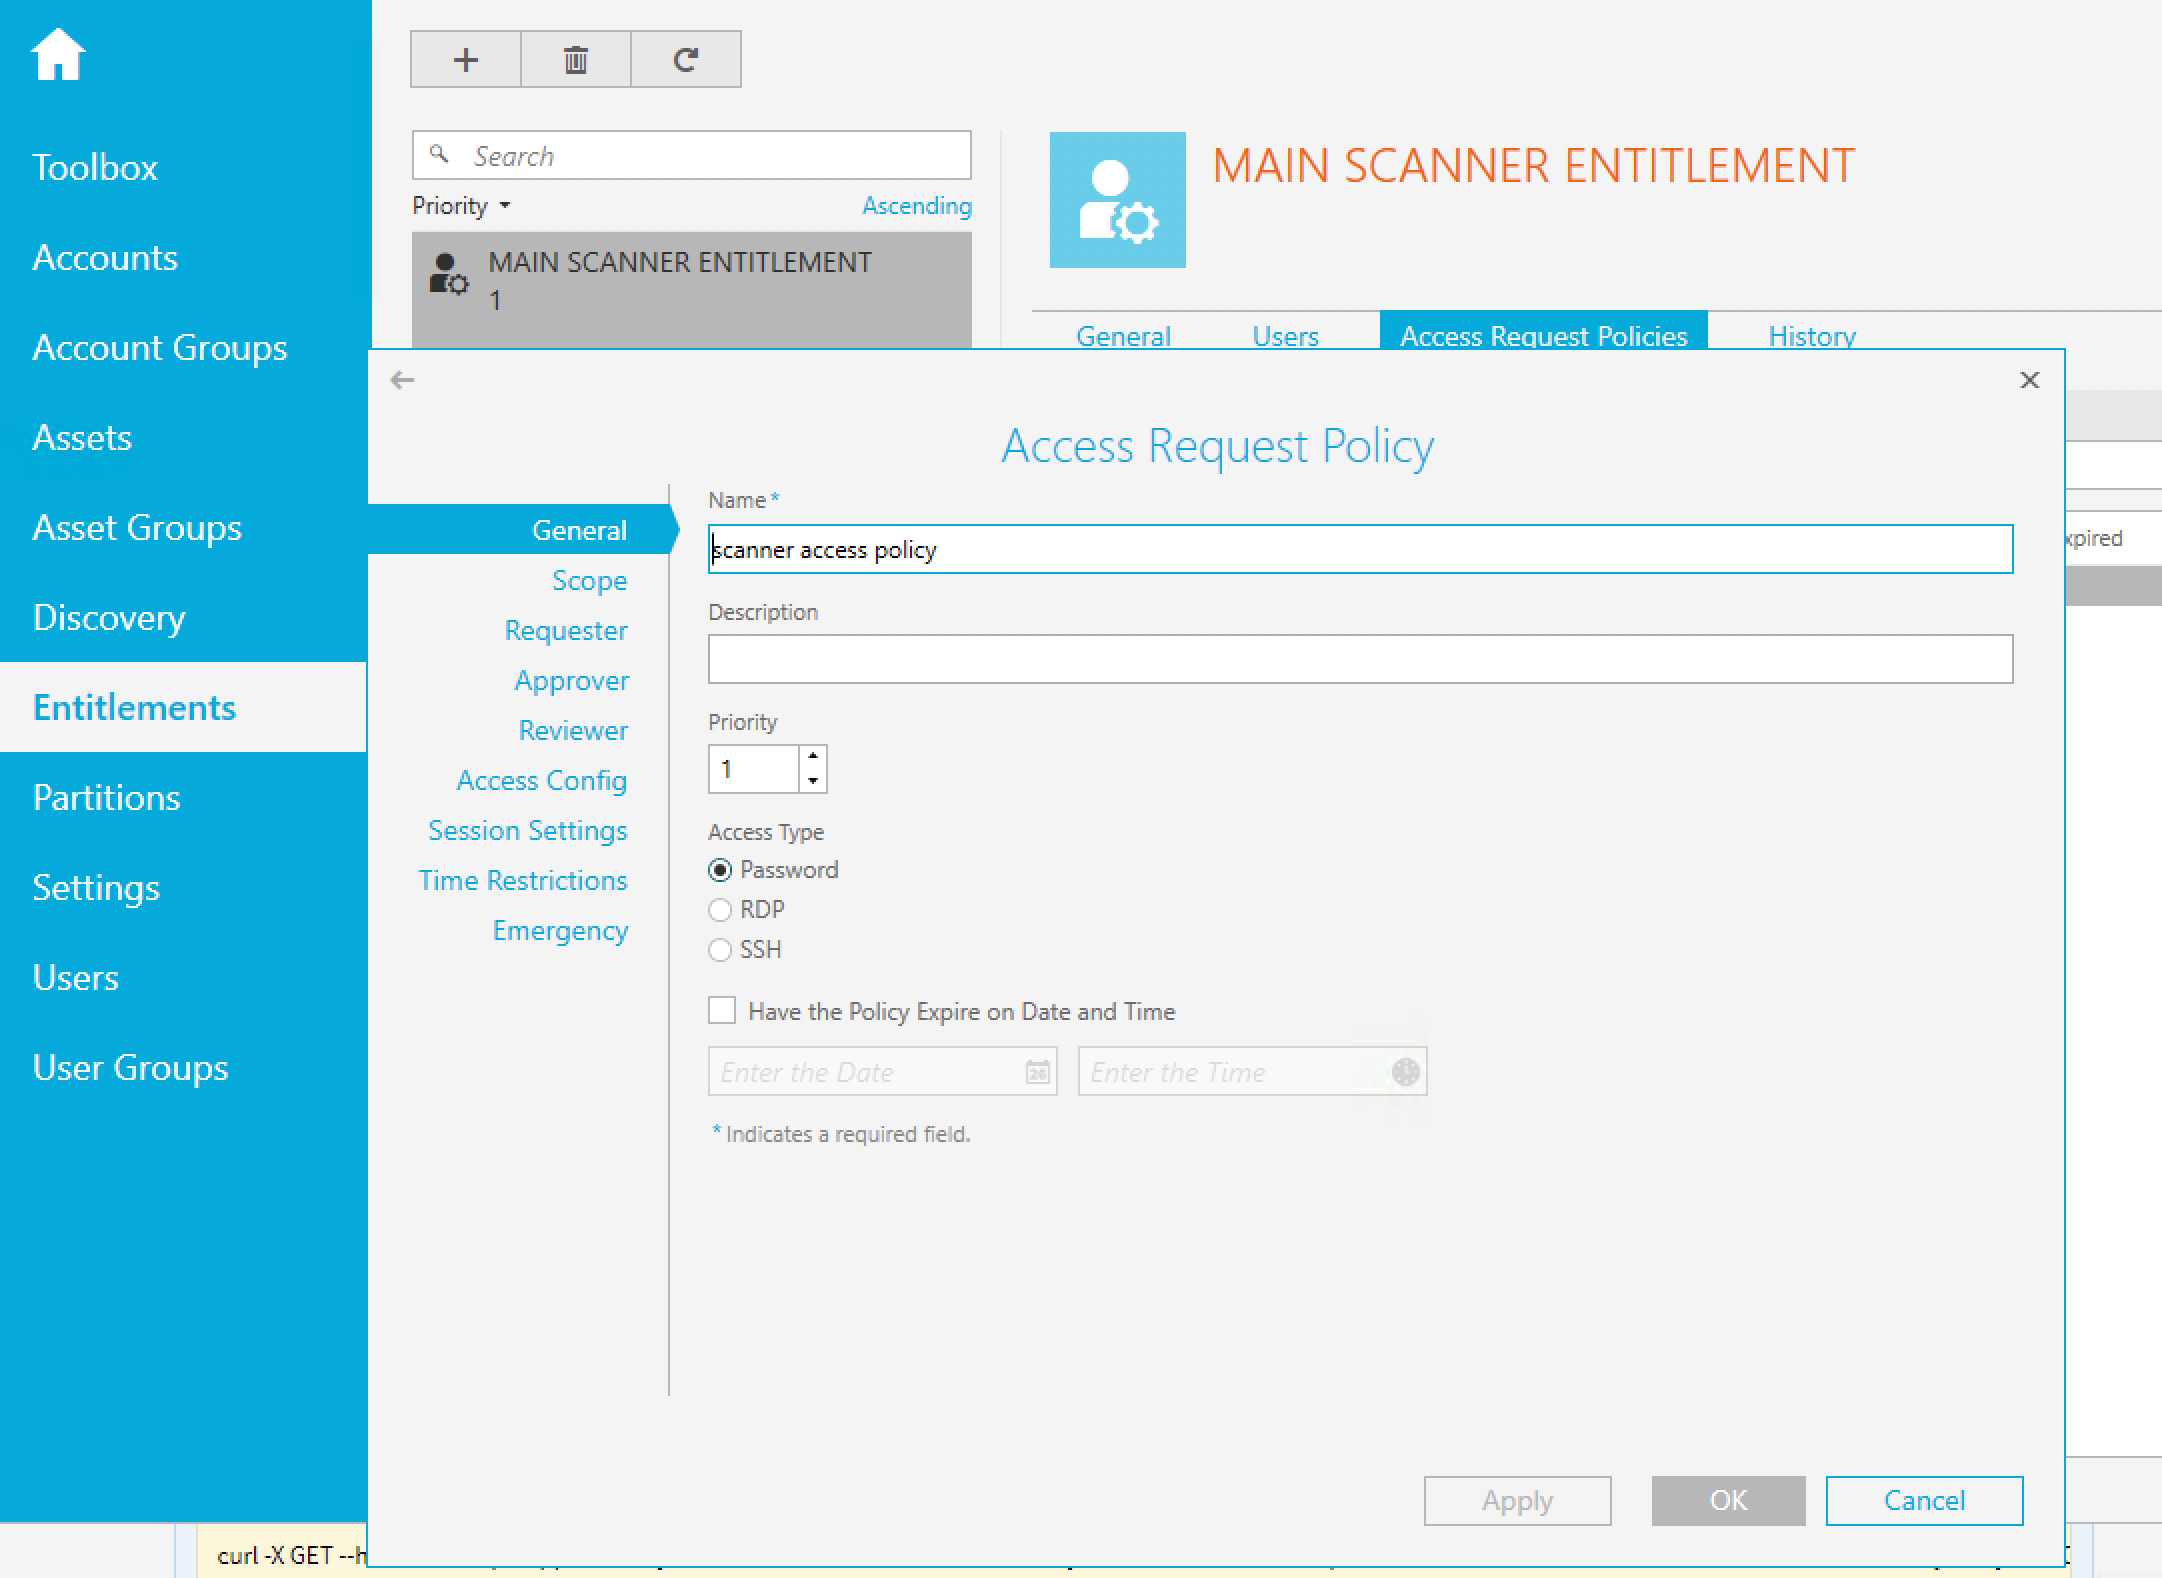Viewport: 2162px width, 1578px height.
Task: Click into the Description field
Action: [x=1360, y=659]
